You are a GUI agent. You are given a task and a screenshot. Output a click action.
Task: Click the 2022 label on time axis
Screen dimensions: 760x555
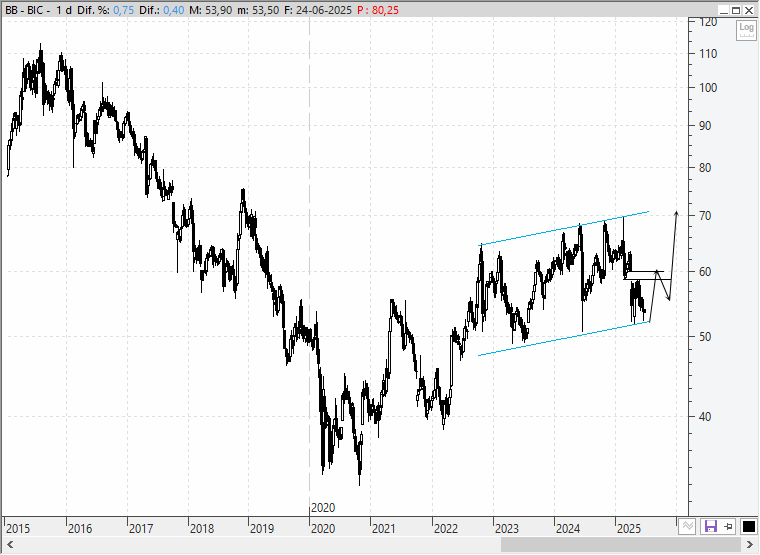click(x=445, y=528)
